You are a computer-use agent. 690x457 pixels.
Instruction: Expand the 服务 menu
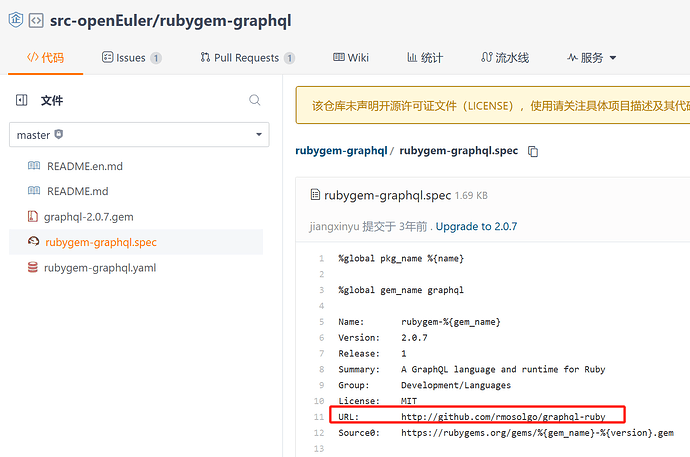[592, 58]
